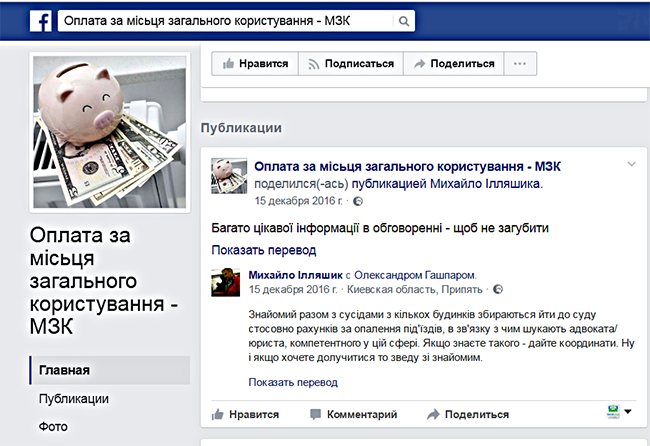The image size is (650, 446).
Task: Open the post options chevron
Action: (631, 164)
